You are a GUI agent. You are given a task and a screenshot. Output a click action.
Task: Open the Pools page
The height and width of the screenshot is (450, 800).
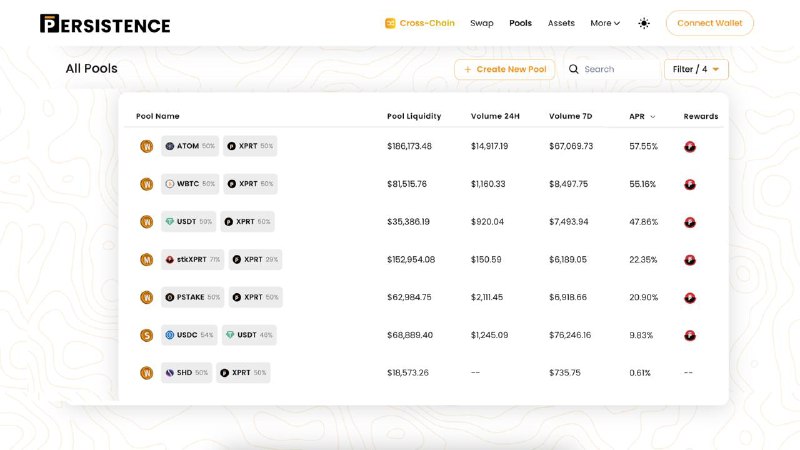coord(520,23)
